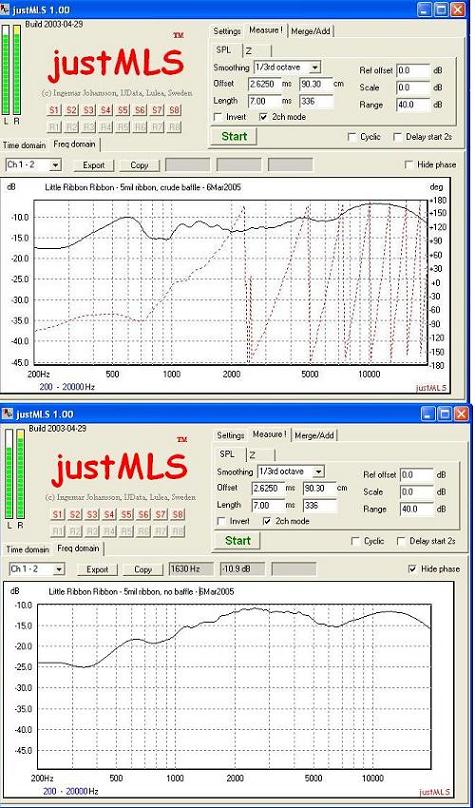Click Offset cm field in lower window
Viewport: 475px width, 808px height.
point(319,488)
